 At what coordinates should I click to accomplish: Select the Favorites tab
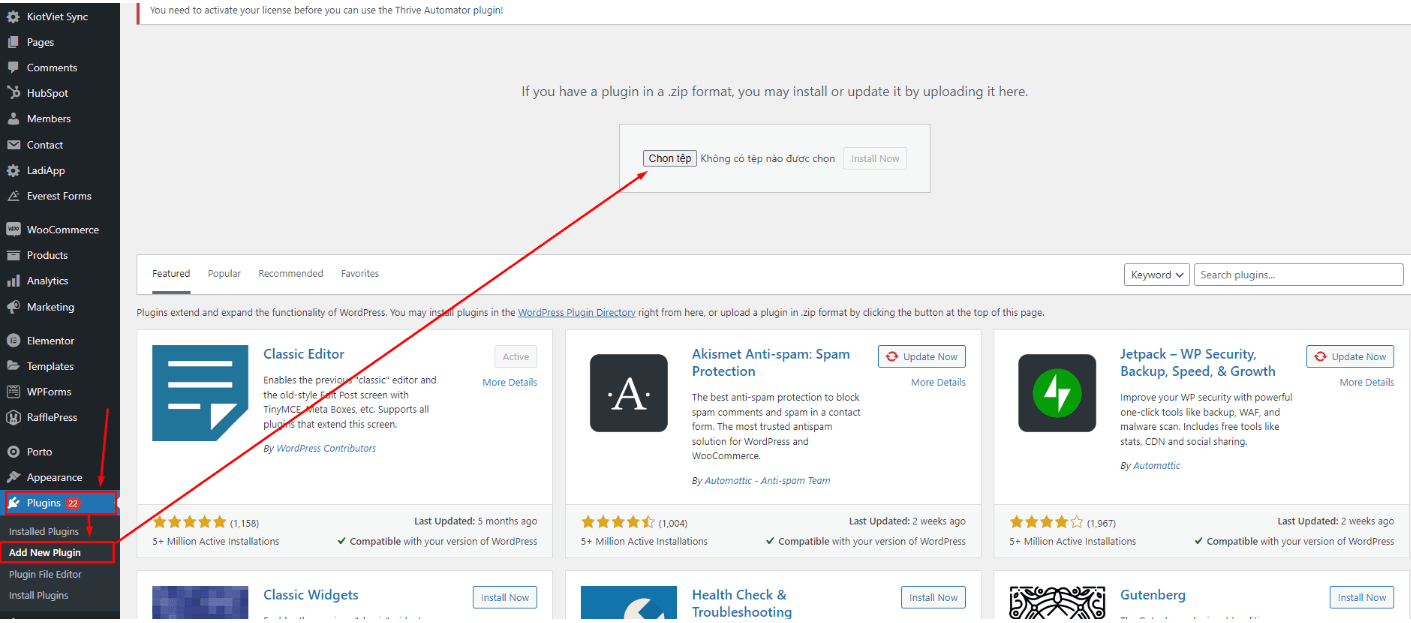(x=360, y=274)
